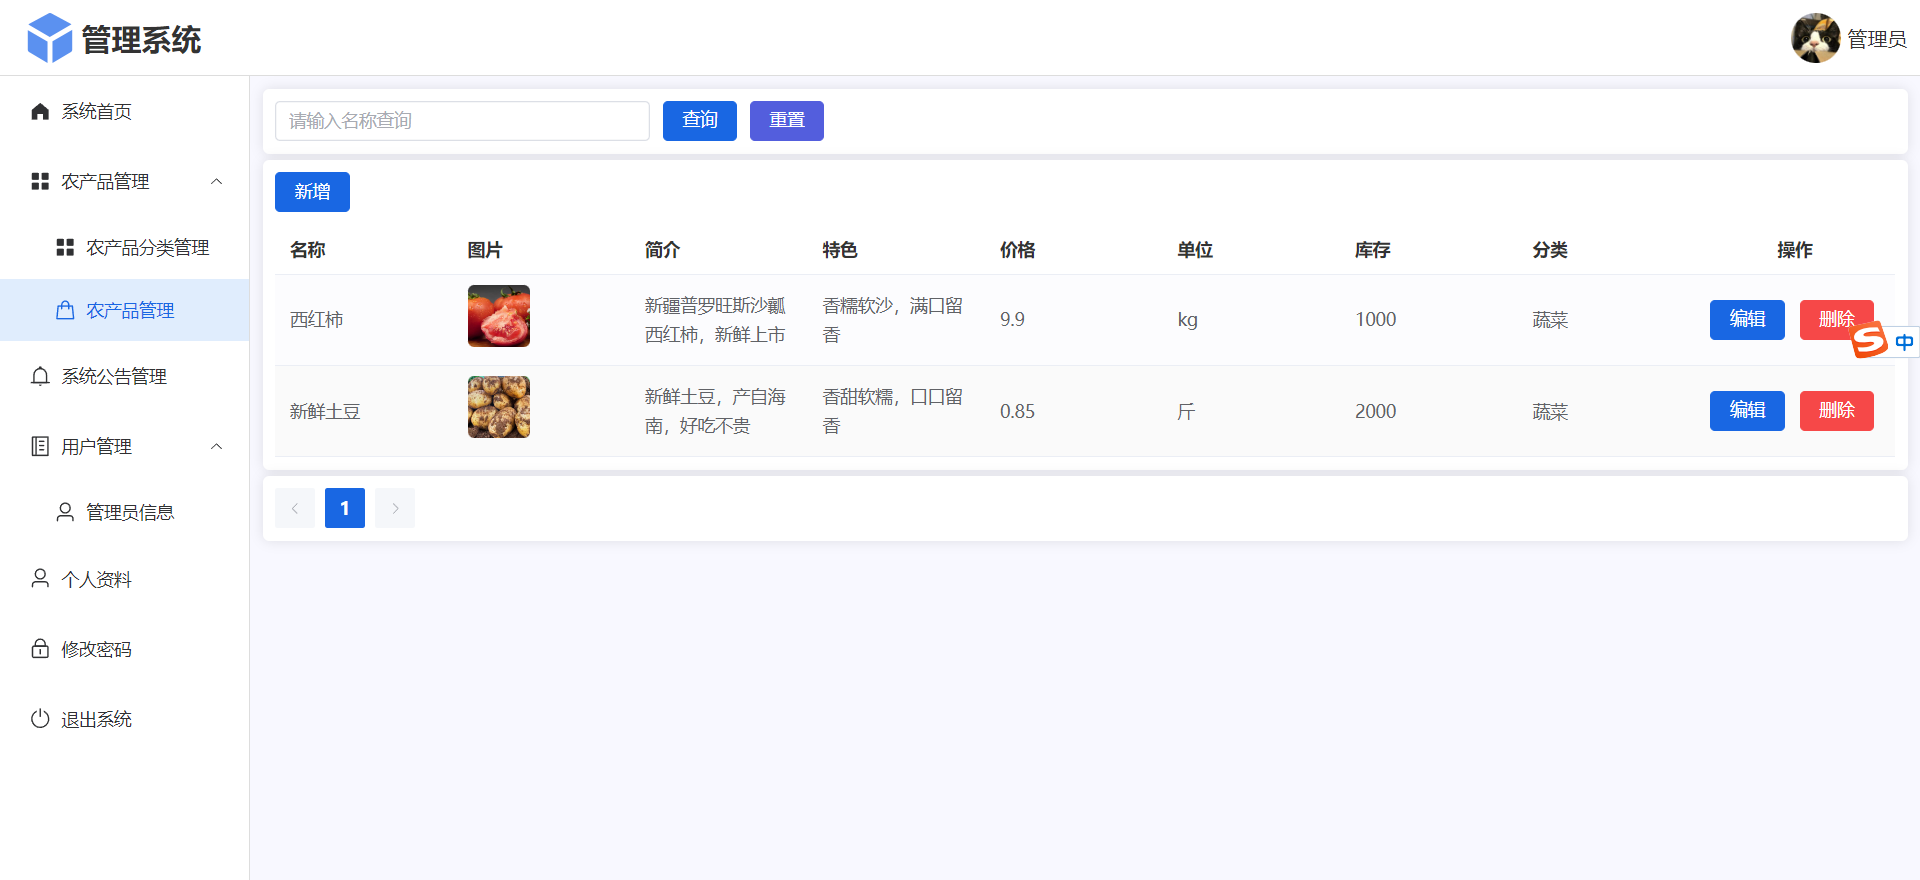The width and height of the screenshot is (1920, 880).
Task: Collapse the 用户管理 menu chevron
Action: click(217, 446)
